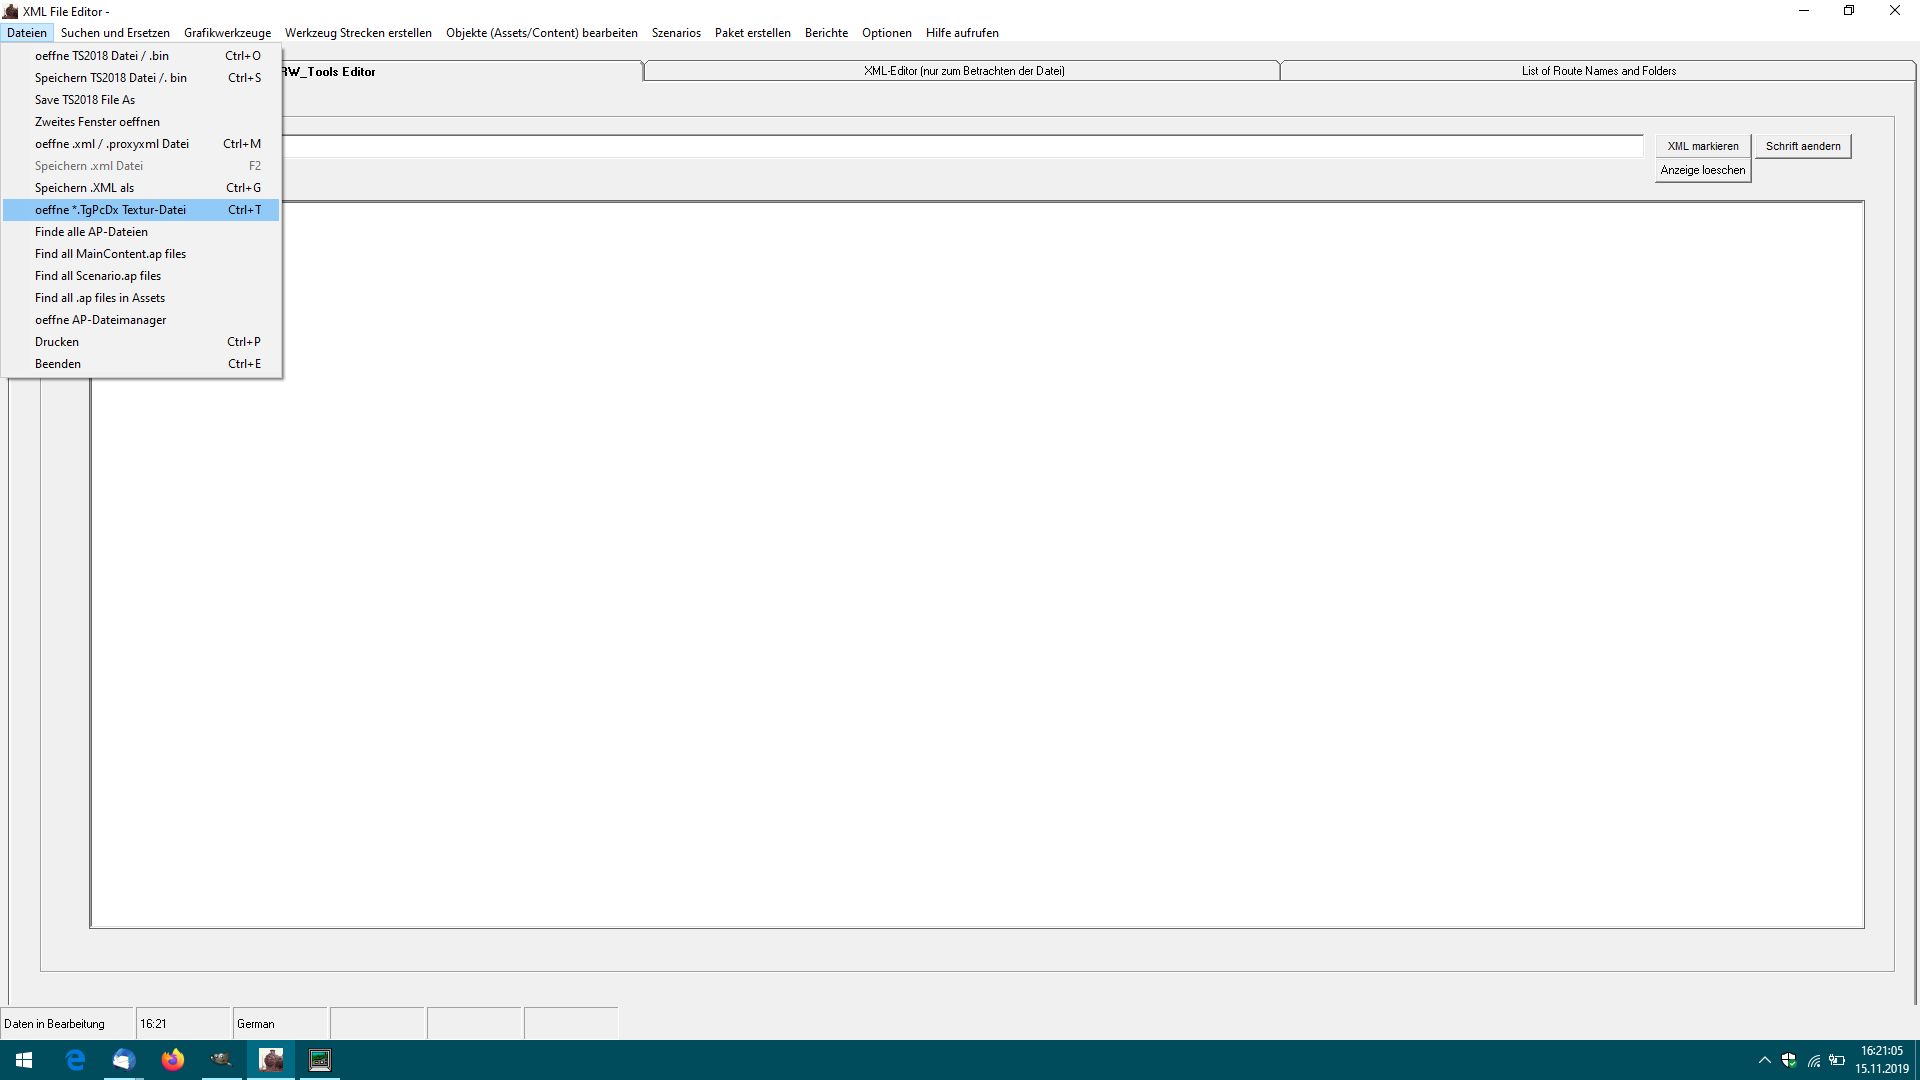The height and width of the screenshot is (1080, 1920).
Task: Click 'oeffne AP-Dateimanager' menu item
Action: (x=100, y=320)
